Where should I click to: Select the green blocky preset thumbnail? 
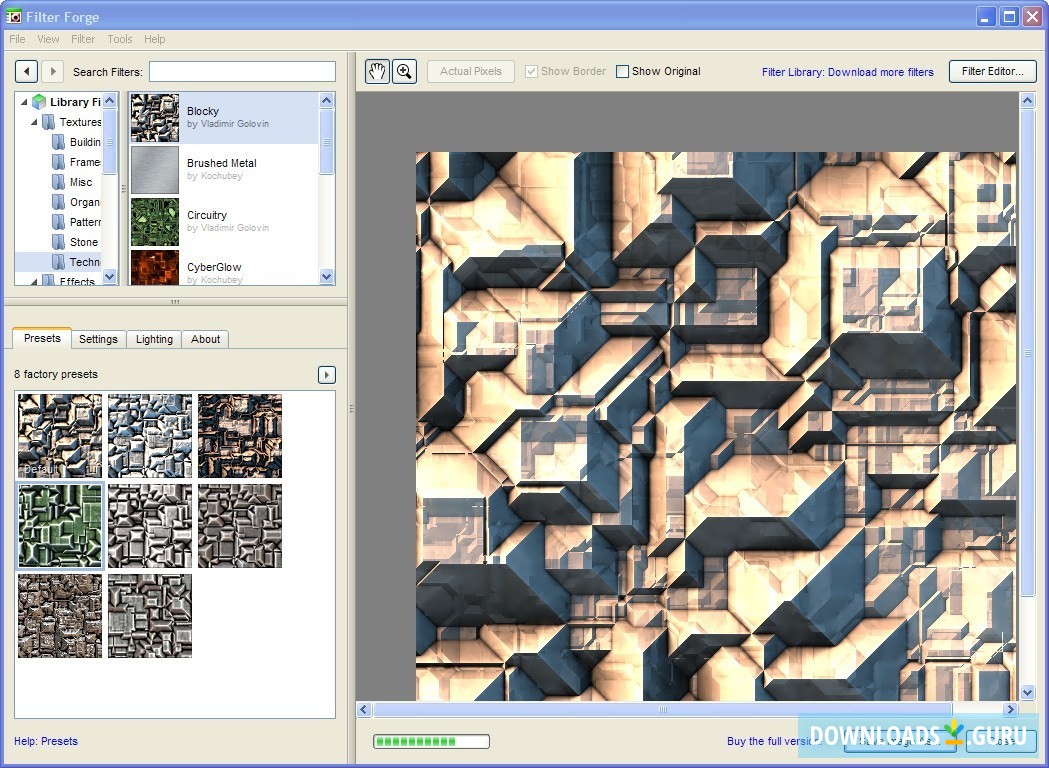tap(60, 525)
